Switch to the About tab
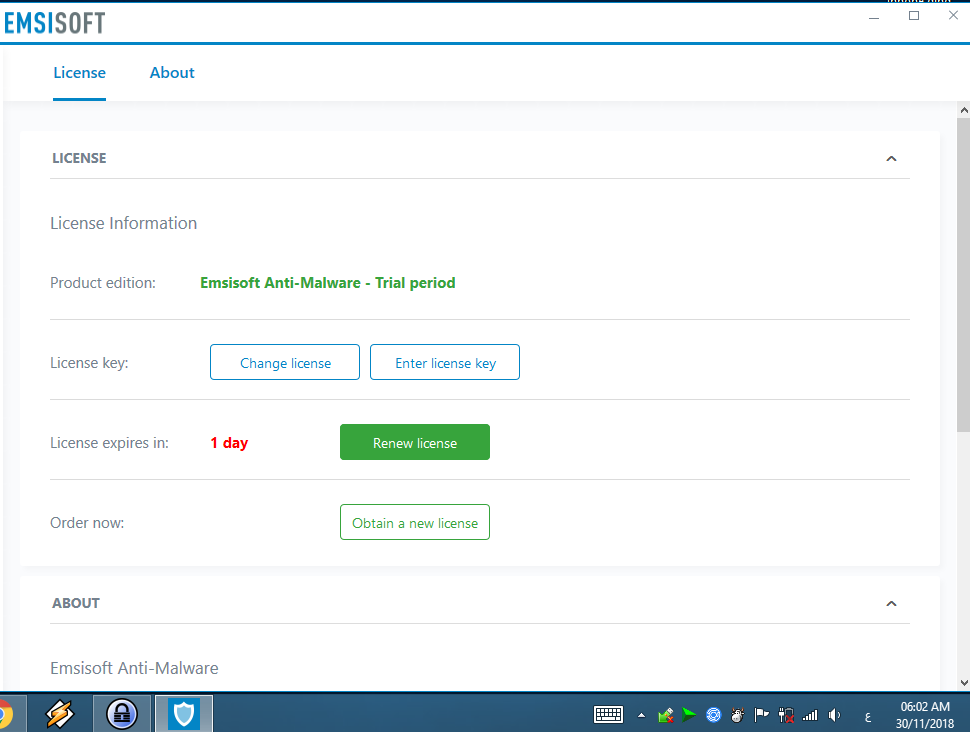 coord(172,72)
